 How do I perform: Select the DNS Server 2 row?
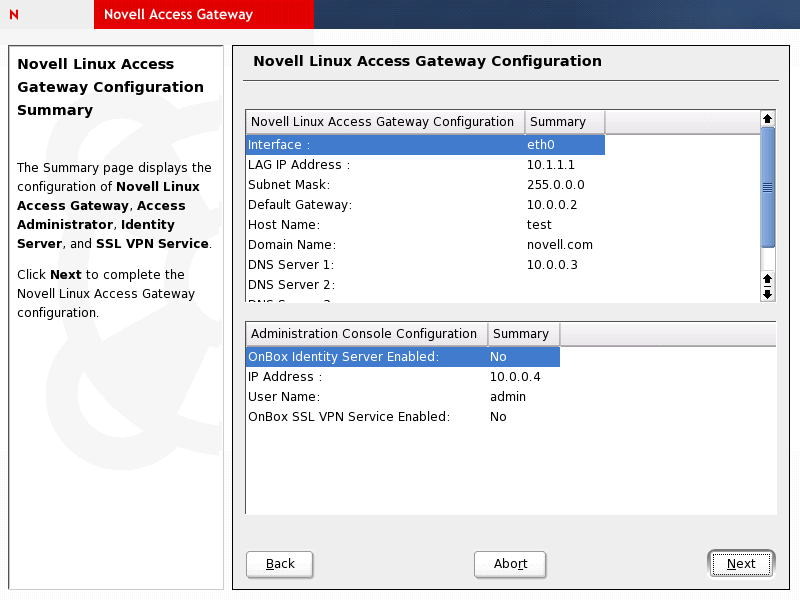pyautogui.click(x=425, y=284)
